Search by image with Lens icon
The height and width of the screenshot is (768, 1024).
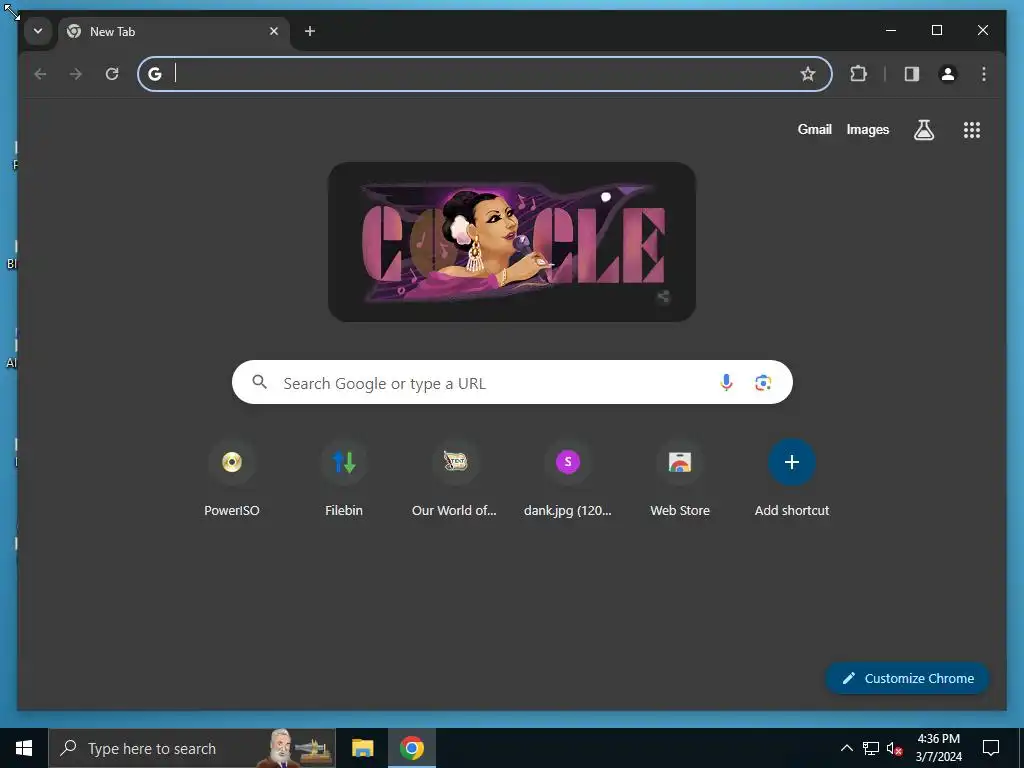point(763,383)
